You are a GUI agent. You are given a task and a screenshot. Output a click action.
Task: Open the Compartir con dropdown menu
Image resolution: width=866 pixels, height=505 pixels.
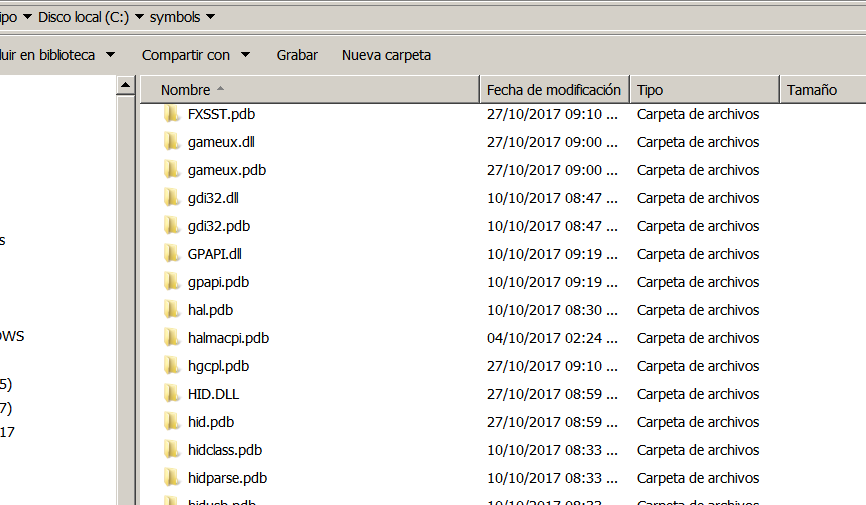click(x=195, y=55)
